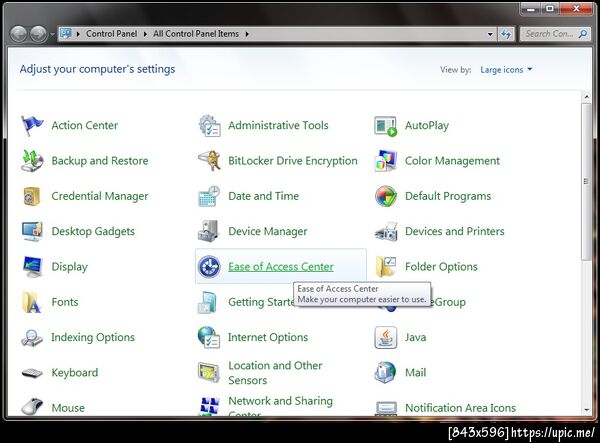The width and height of the screenshot is (600, 443).
Task: Go forward with the Forward arrow button
Action: [x=39, y=34]
